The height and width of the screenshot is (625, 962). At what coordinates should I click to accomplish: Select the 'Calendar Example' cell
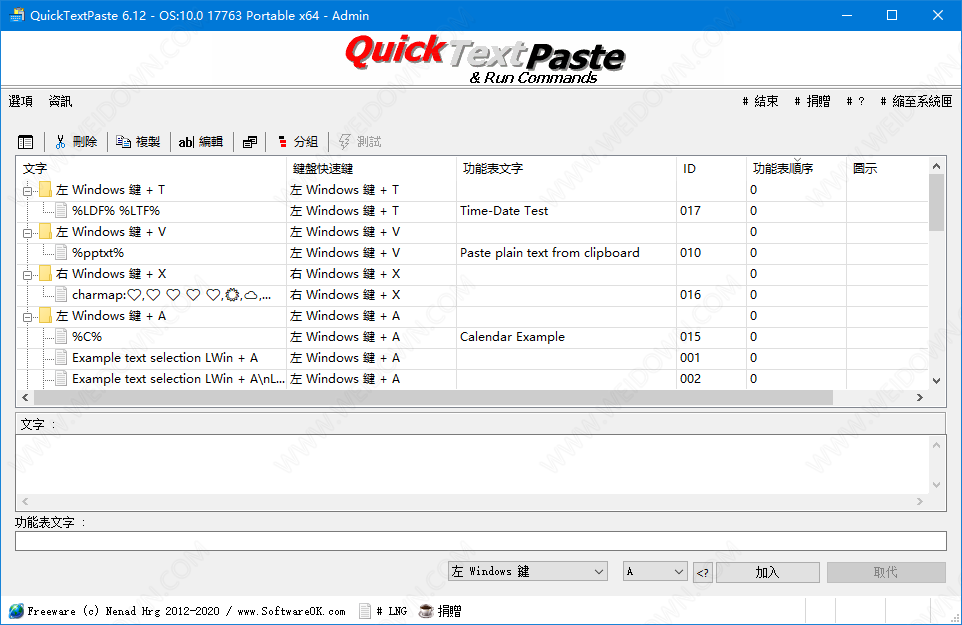tap(512, 337)
